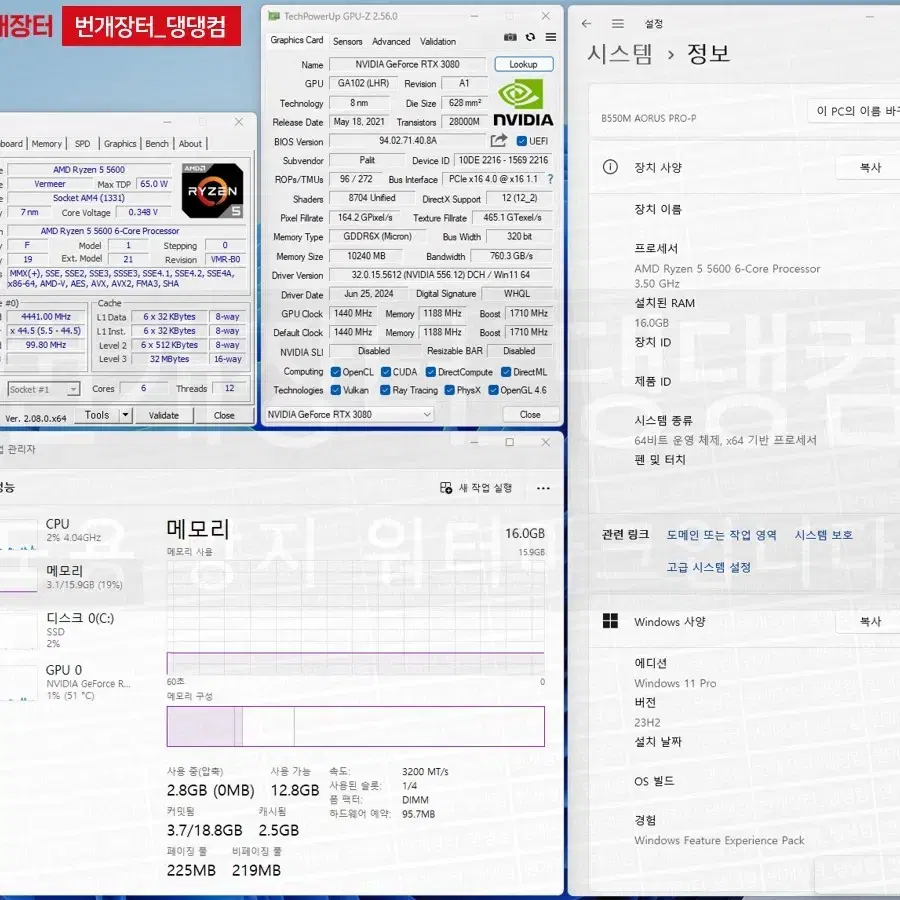Click the Lookup button in GPU-Z

pos(523,64)
